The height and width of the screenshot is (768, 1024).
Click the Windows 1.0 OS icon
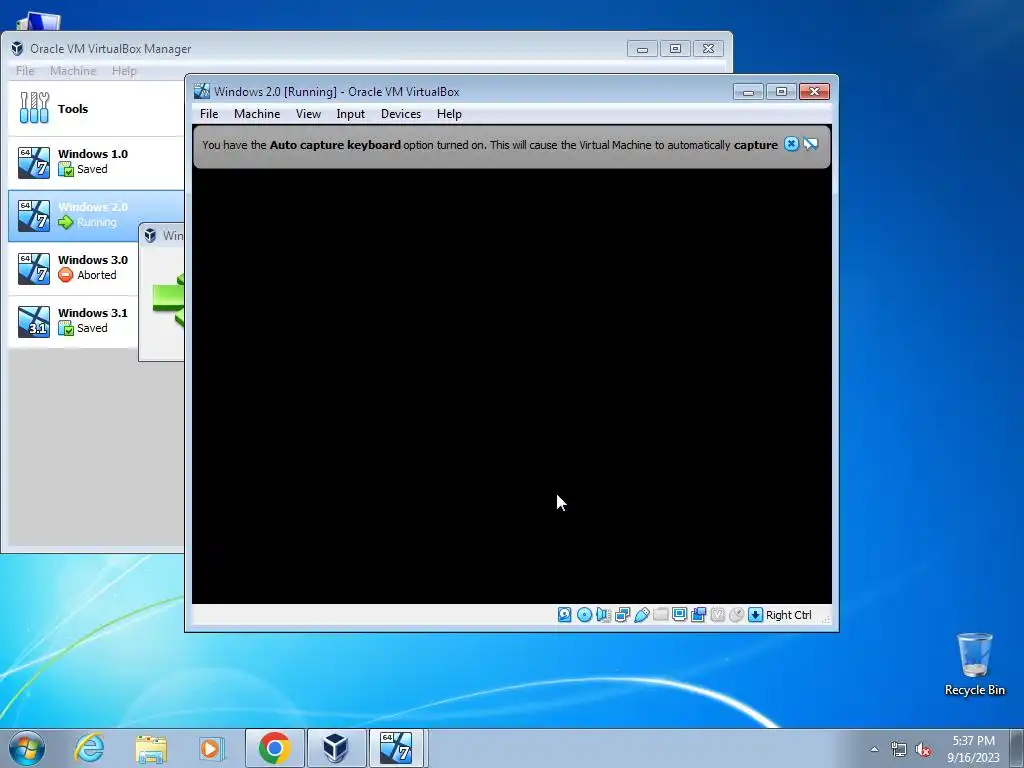(x=33, y=163)
